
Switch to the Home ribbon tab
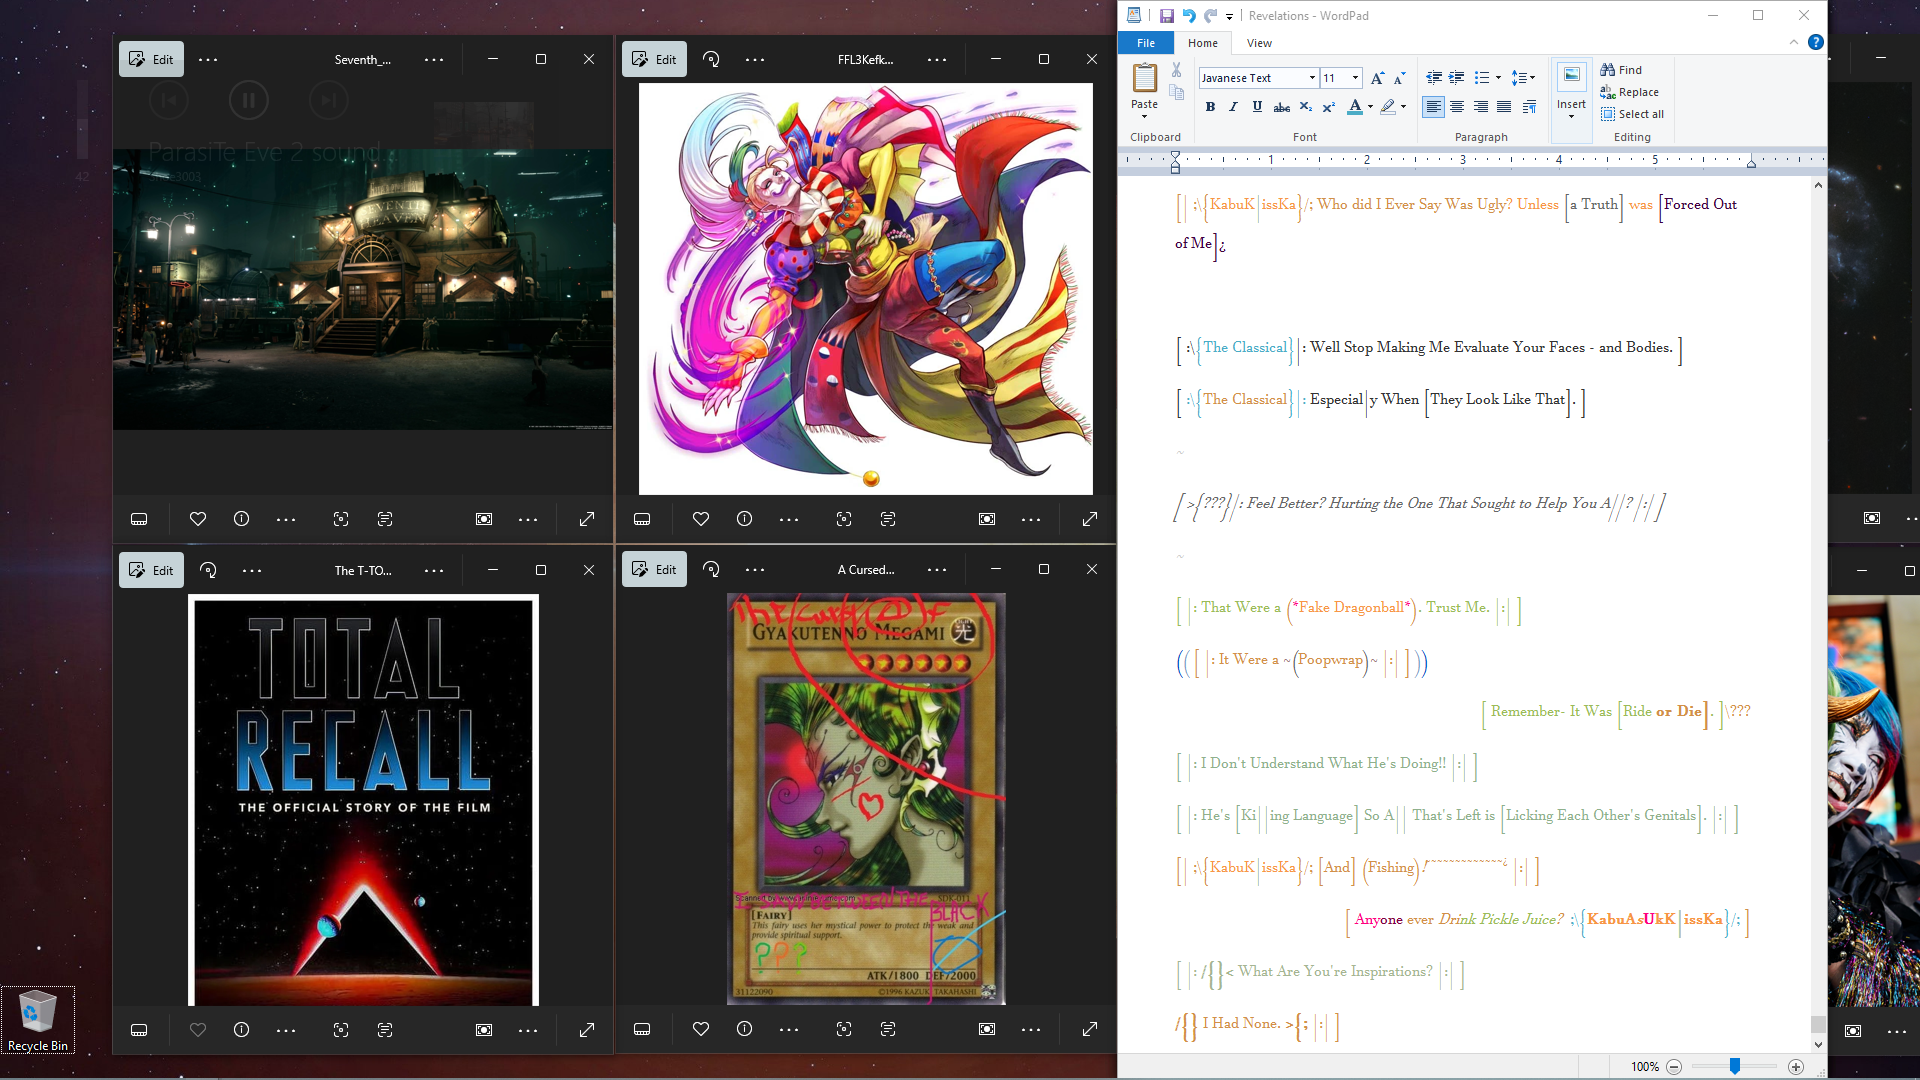tap(1202, 43)
